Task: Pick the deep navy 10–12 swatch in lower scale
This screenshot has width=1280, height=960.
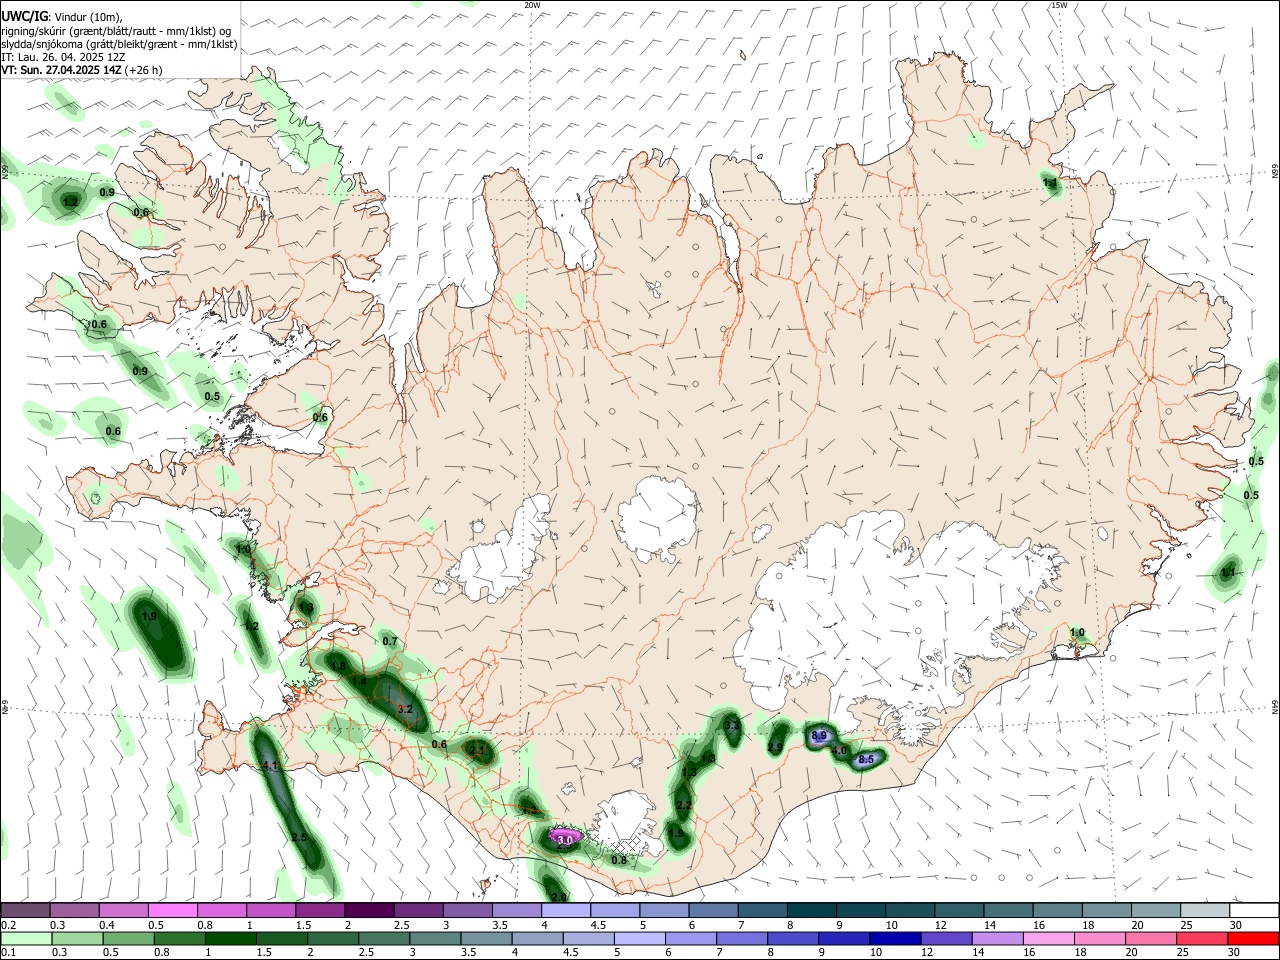Action: [x=895, y=938]
